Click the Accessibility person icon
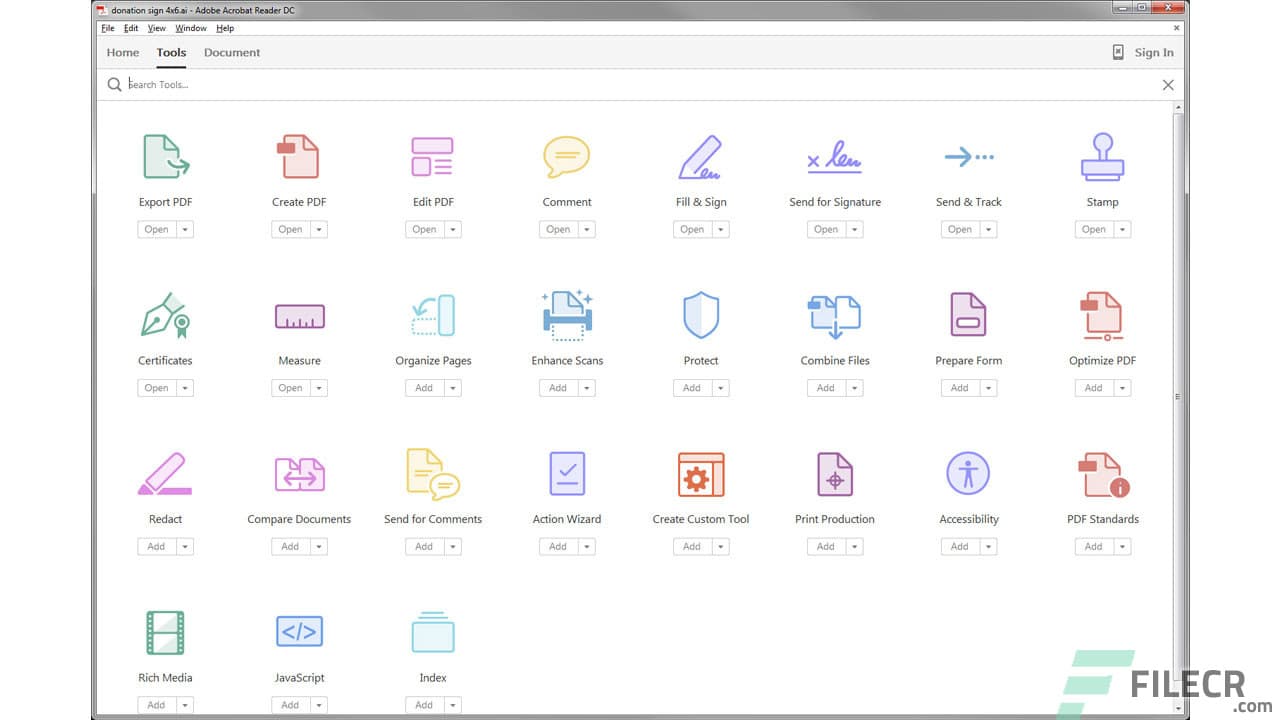Screen dimensions: 1280x720 (968, 473)
